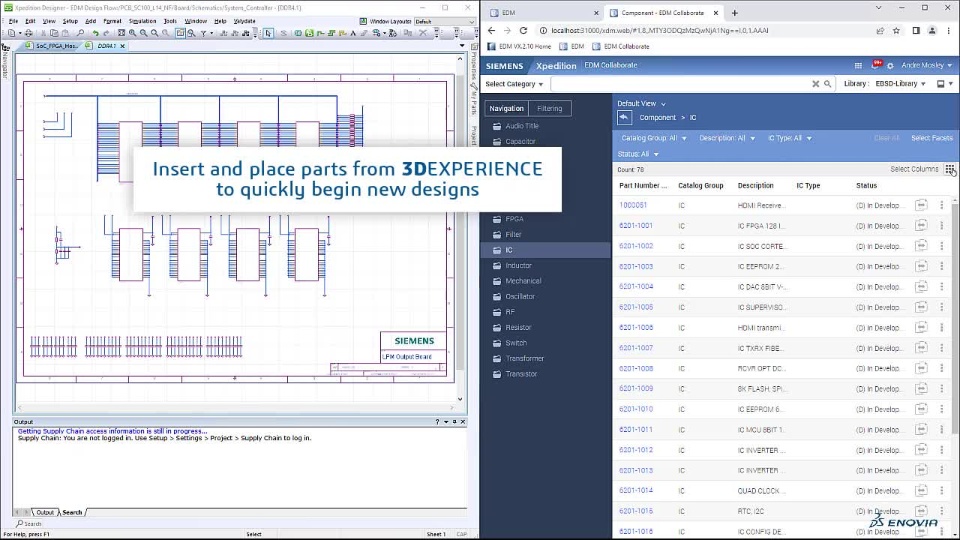This screenshot has height=540, width=960.
Task: Click the EDM Collaborate bookmark
Action: 621,47
